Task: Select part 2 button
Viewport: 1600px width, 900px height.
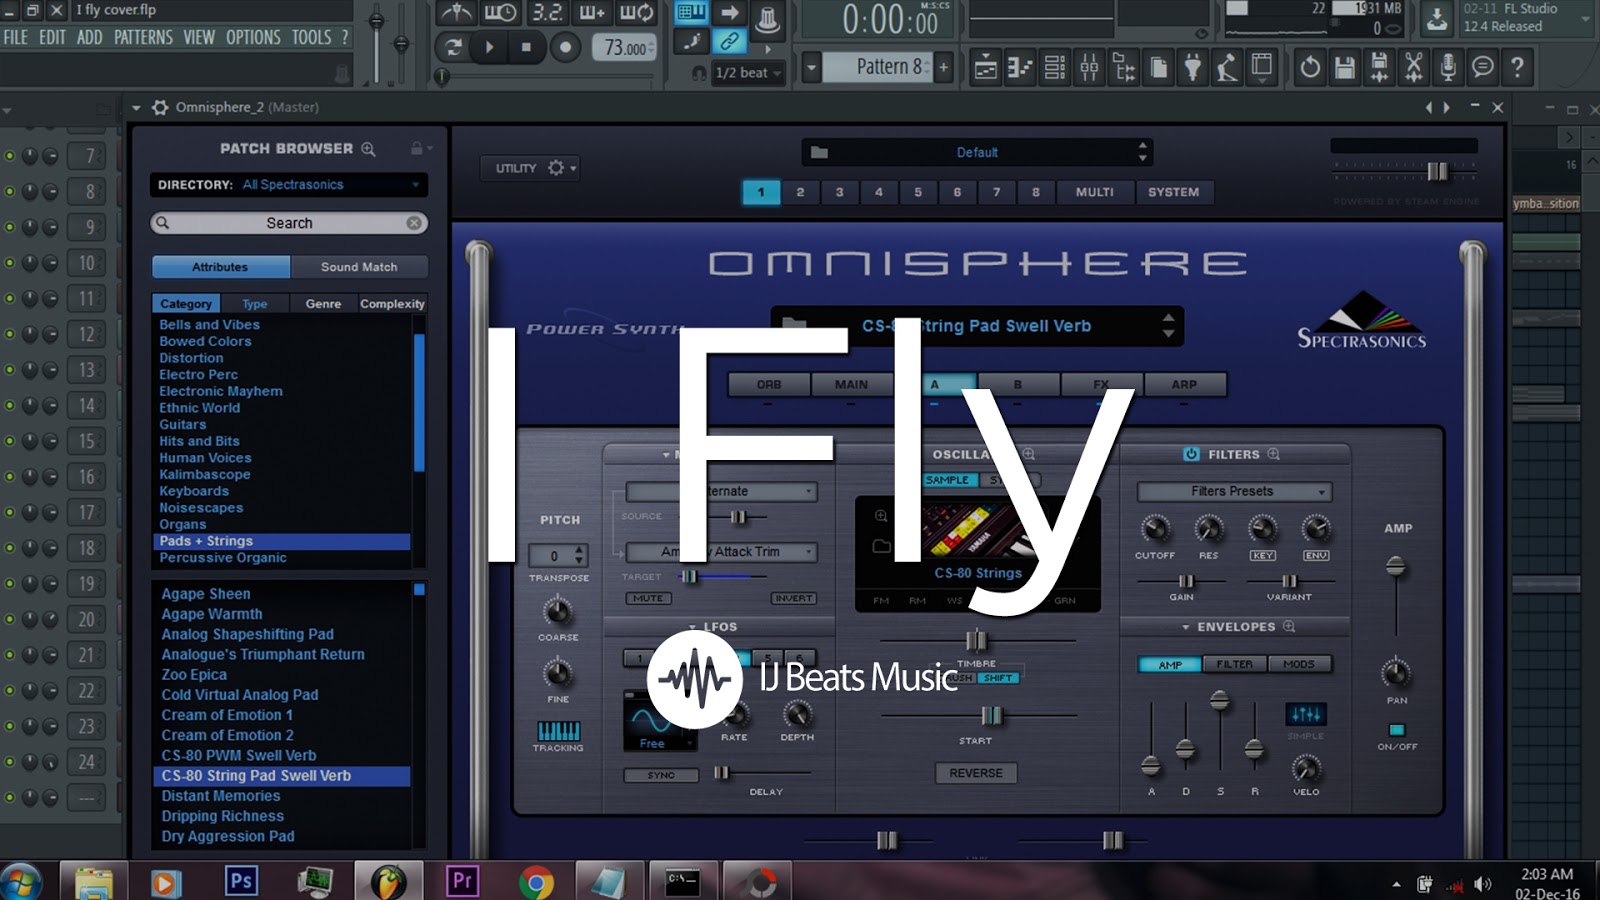Action: tap(800, 192)
